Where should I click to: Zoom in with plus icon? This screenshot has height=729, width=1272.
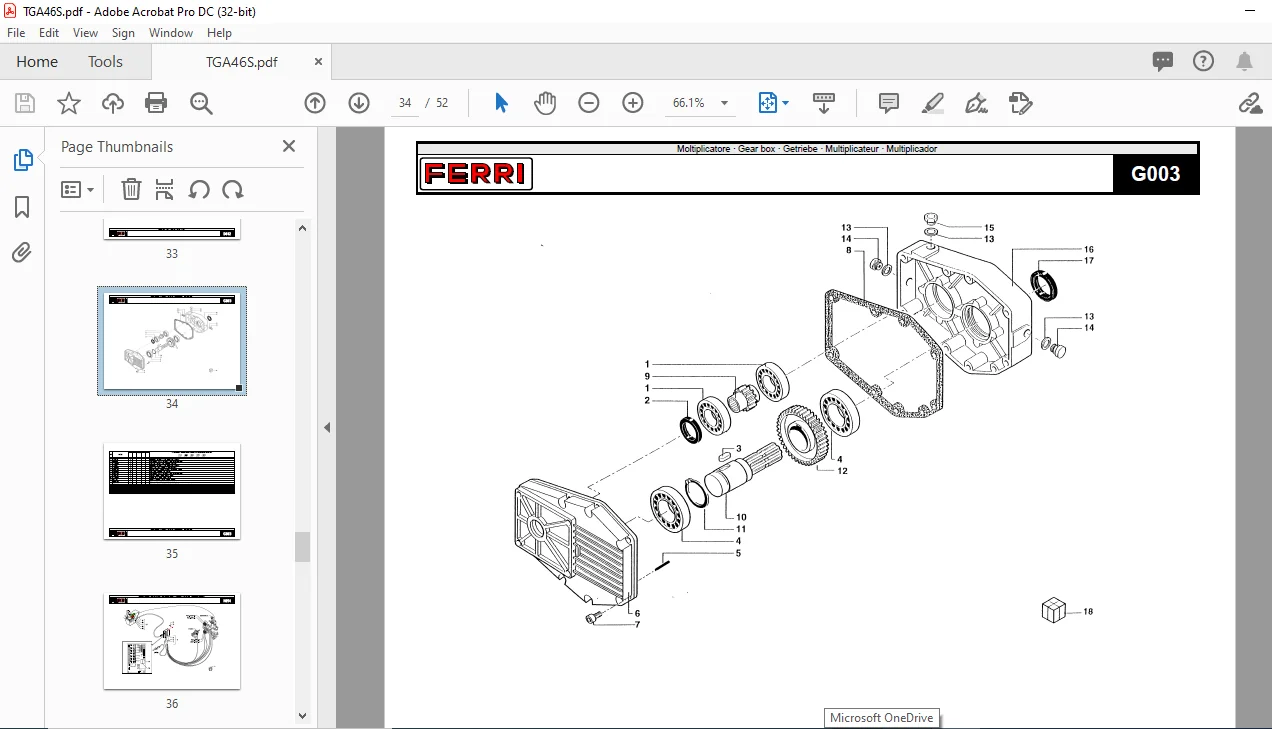pos(633,103)
